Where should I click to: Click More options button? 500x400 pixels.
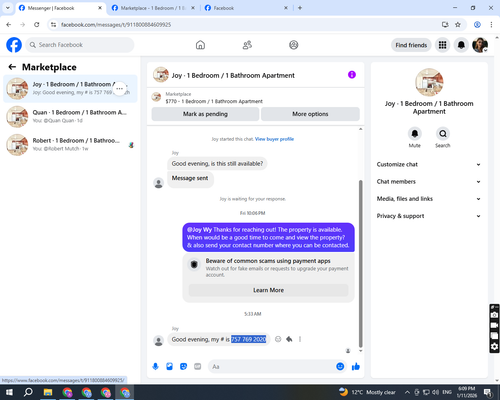click(310, 114)
